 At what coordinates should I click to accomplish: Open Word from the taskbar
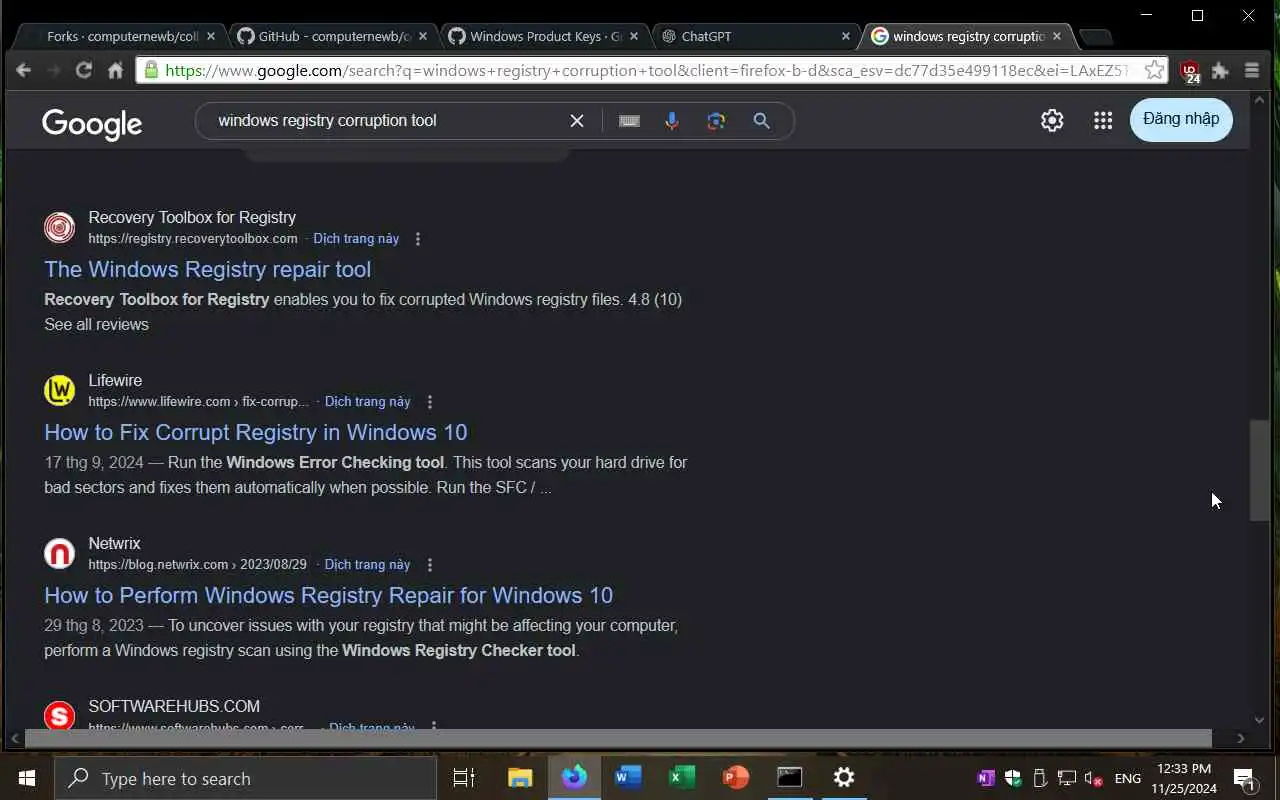pos(628,778)
